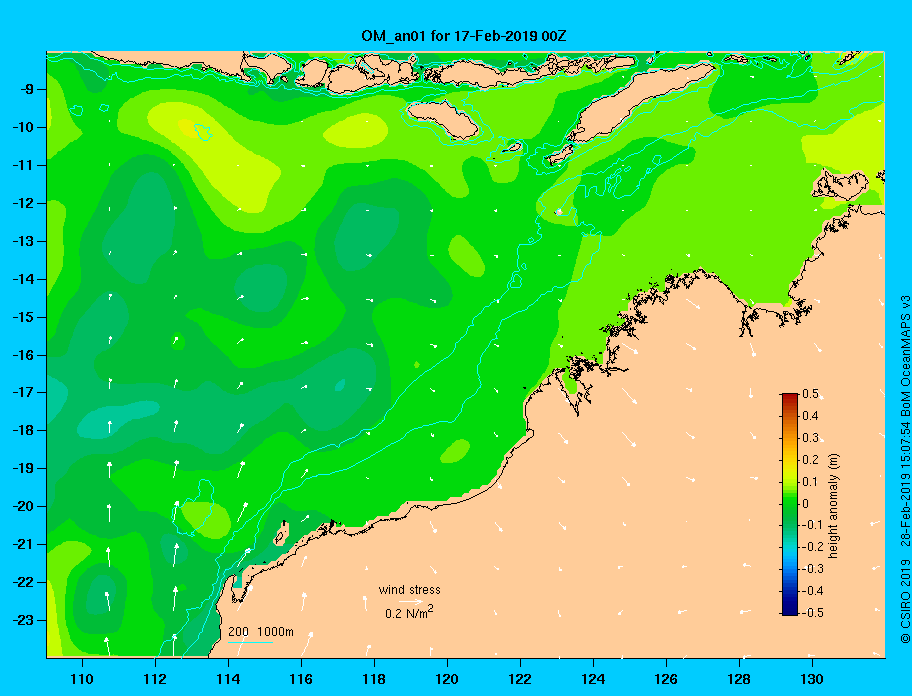
Task: Click longitude label 126
Action: 666,679
